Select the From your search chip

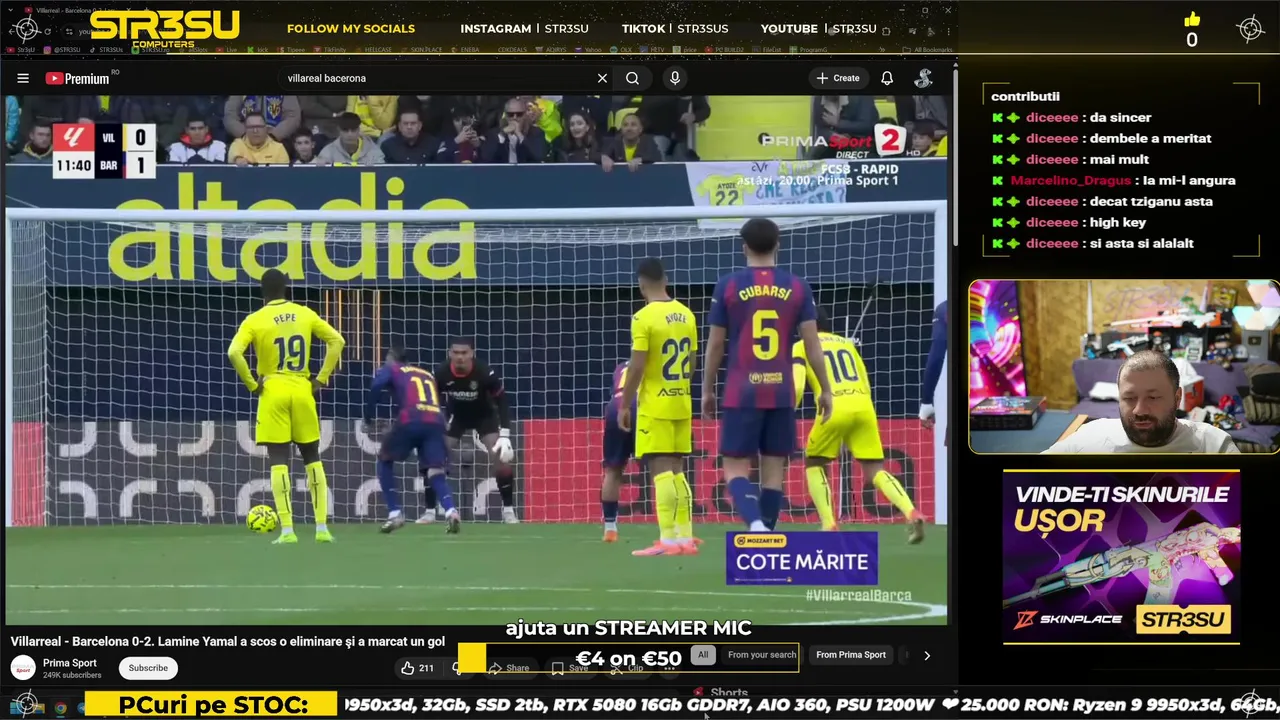coord(762,655)
